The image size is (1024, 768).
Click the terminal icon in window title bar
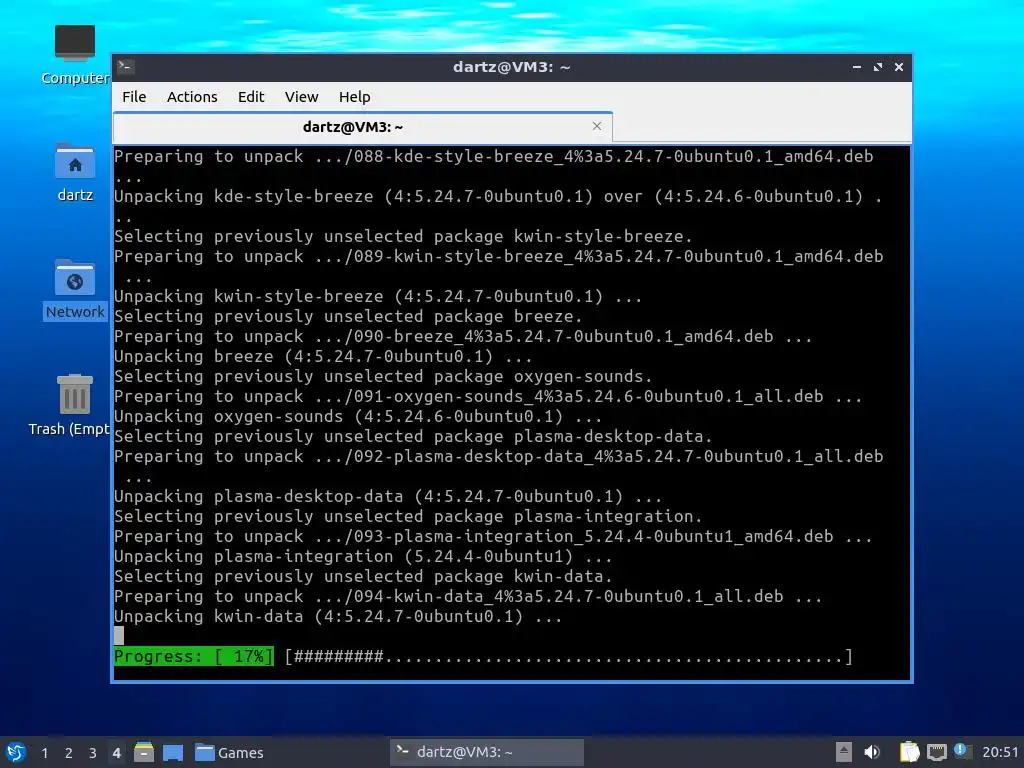(x=126, y=67)
